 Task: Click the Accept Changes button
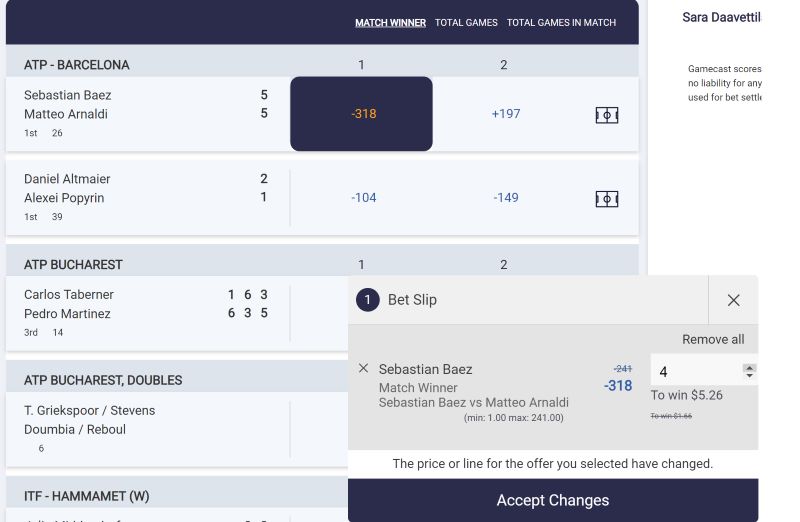coord(553,500)
